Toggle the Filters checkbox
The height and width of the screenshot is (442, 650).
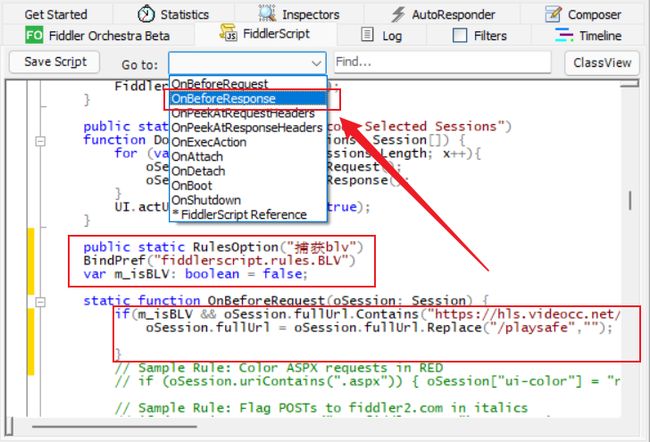460,35
